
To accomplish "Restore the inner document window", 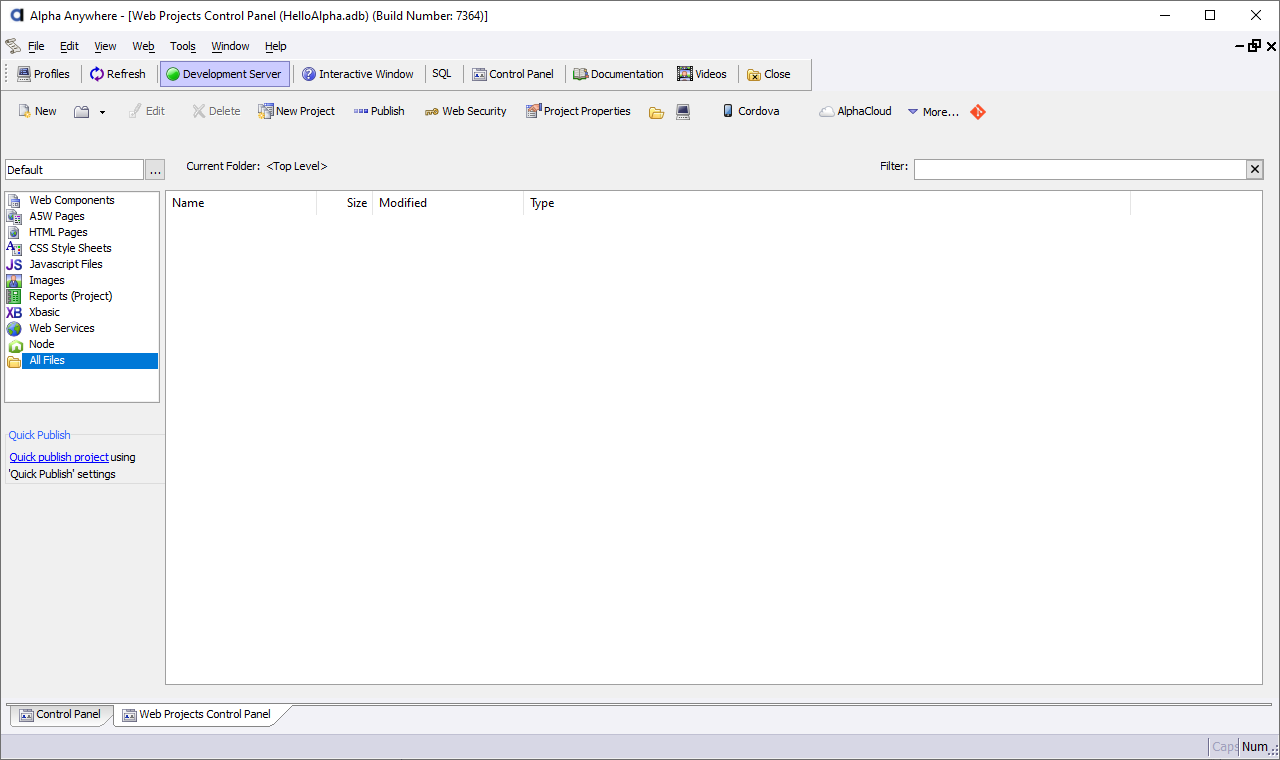I will [1254, 46].
